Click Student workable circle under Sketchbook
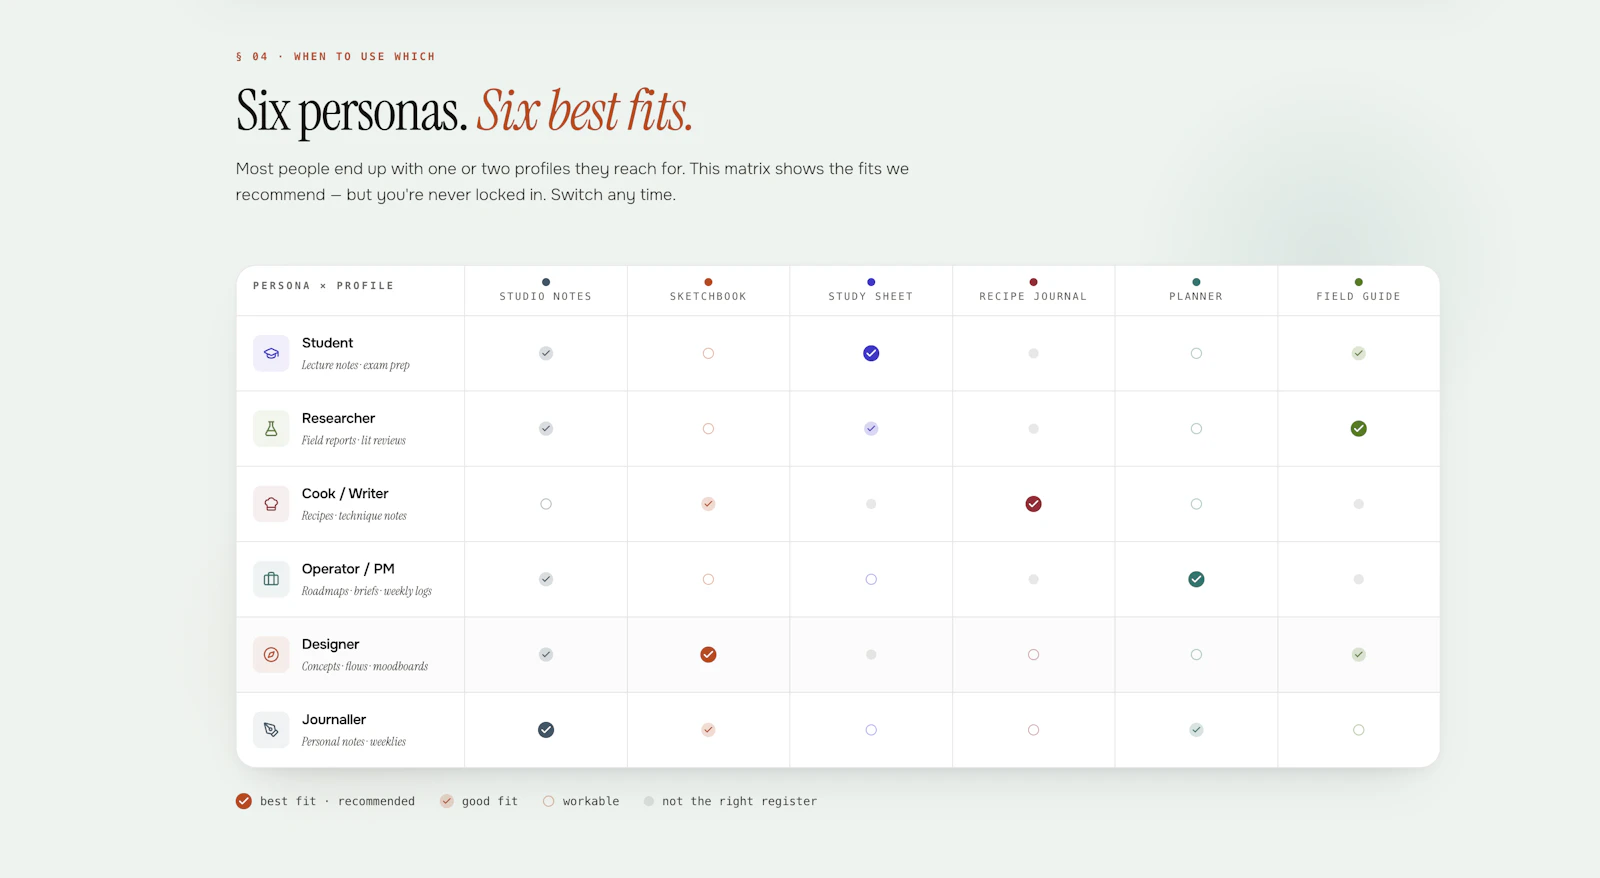The height and width of the screenshot is (878, 1600). pos(708,353)
